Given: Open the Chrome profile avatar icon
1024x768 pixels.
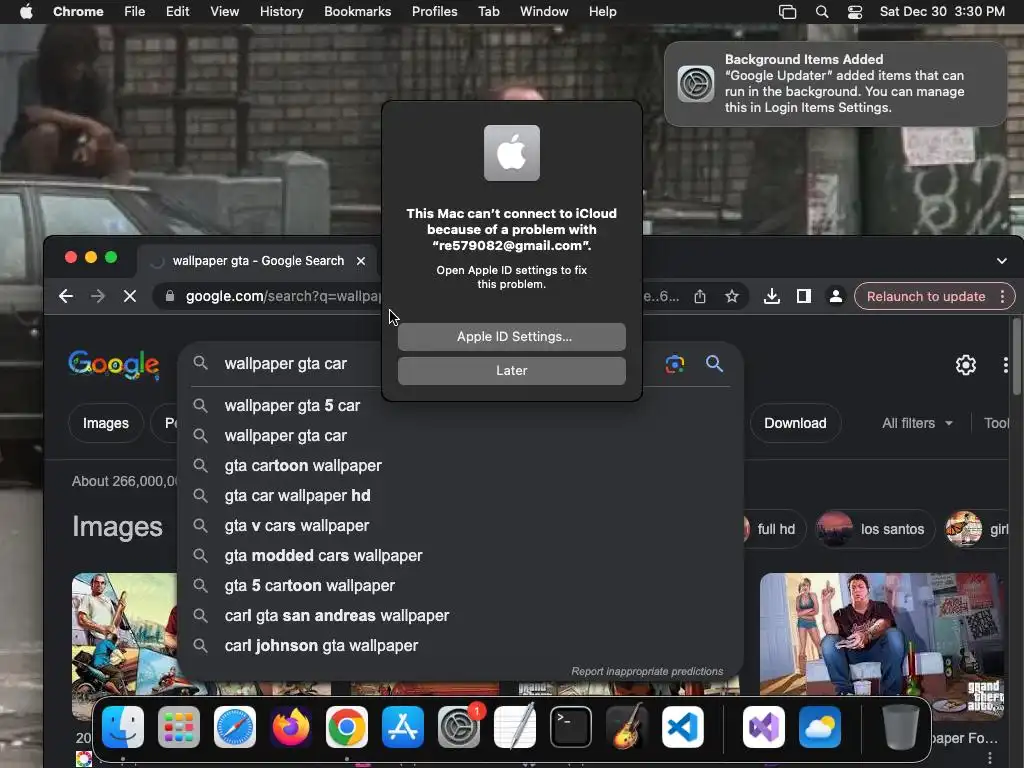Looking at the screenshot, I should [x=835, y=296].
